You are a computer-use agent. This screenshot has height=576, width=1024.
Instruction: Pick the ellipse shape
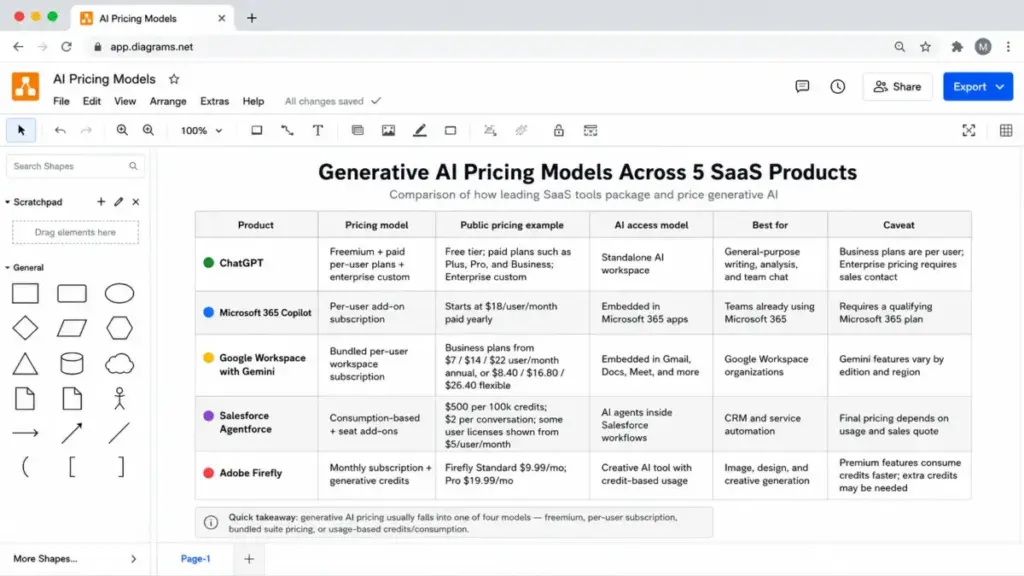click(x=120, y=294)
